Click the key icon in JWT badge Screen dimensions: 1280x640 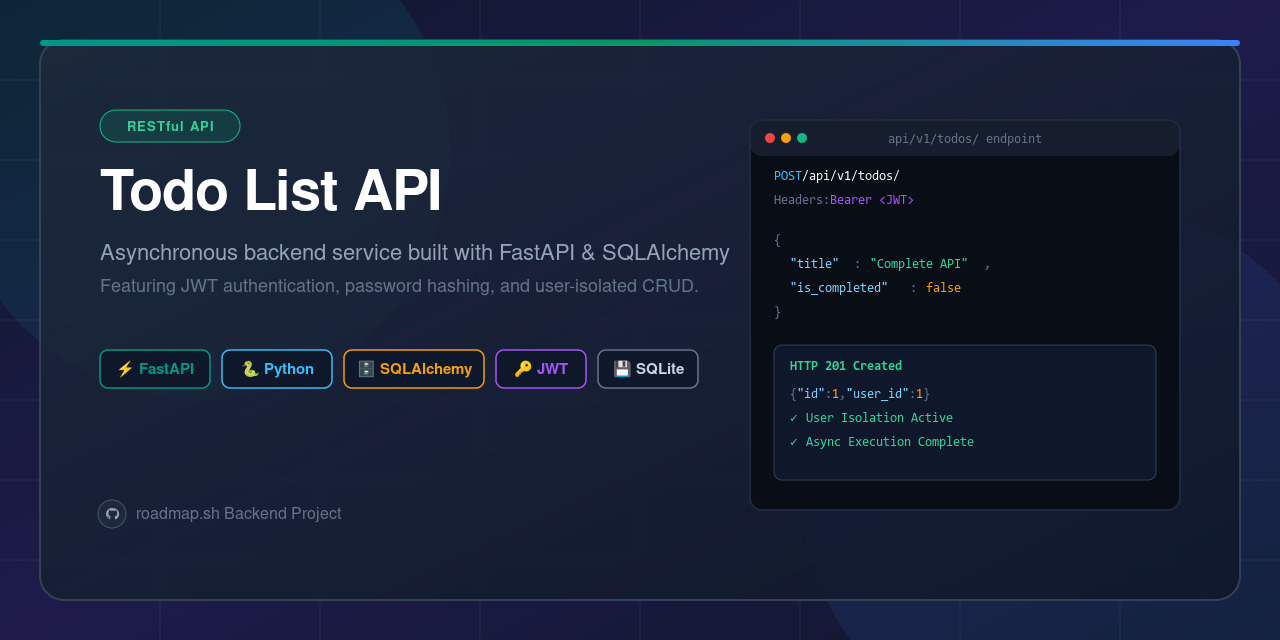tap(523, 369)
